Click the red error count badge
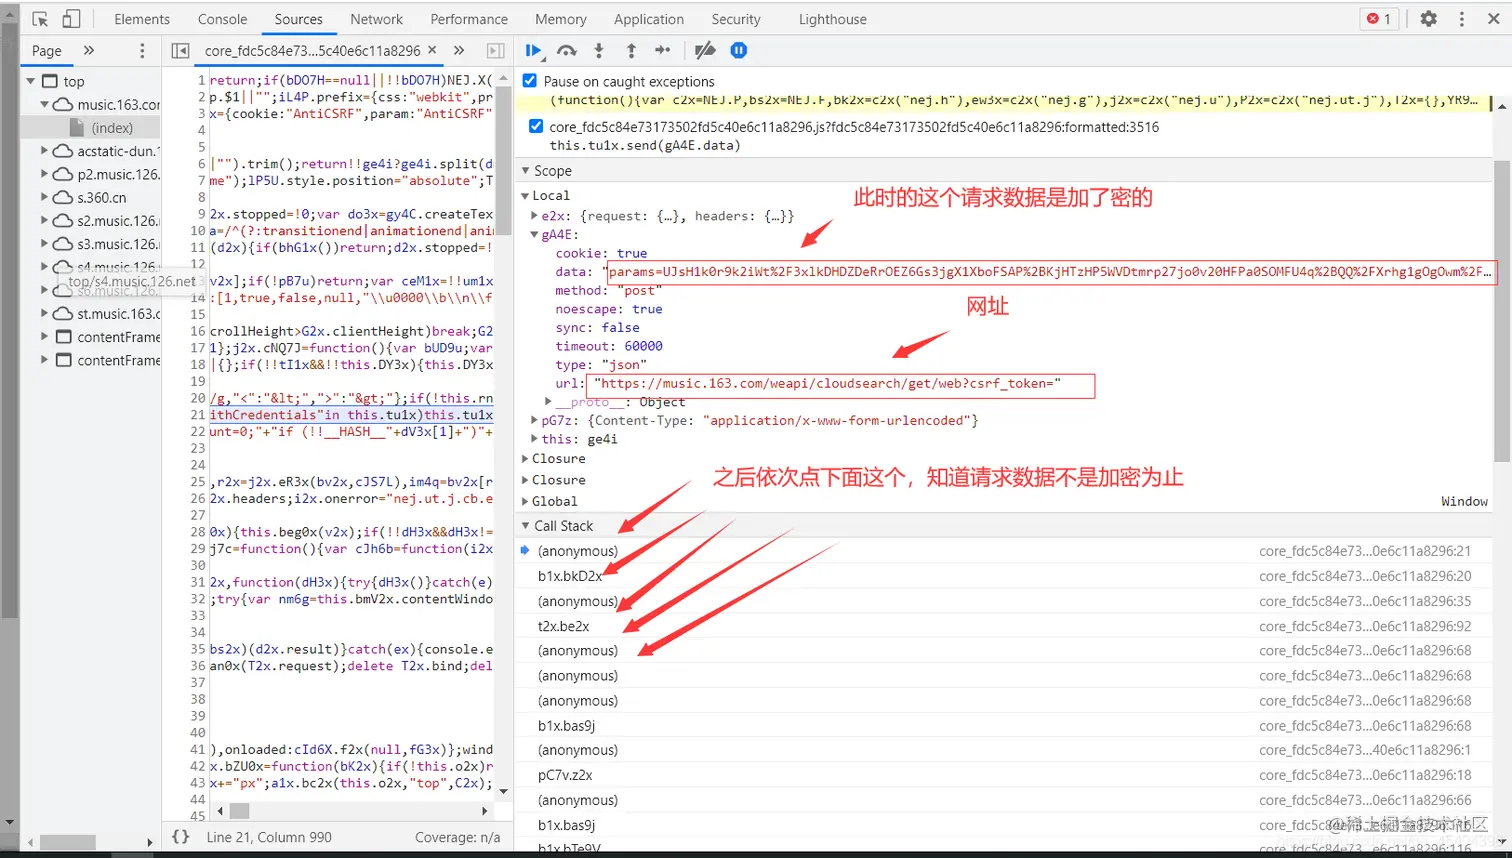The image size is (1512, 858). click(1379, 19)
